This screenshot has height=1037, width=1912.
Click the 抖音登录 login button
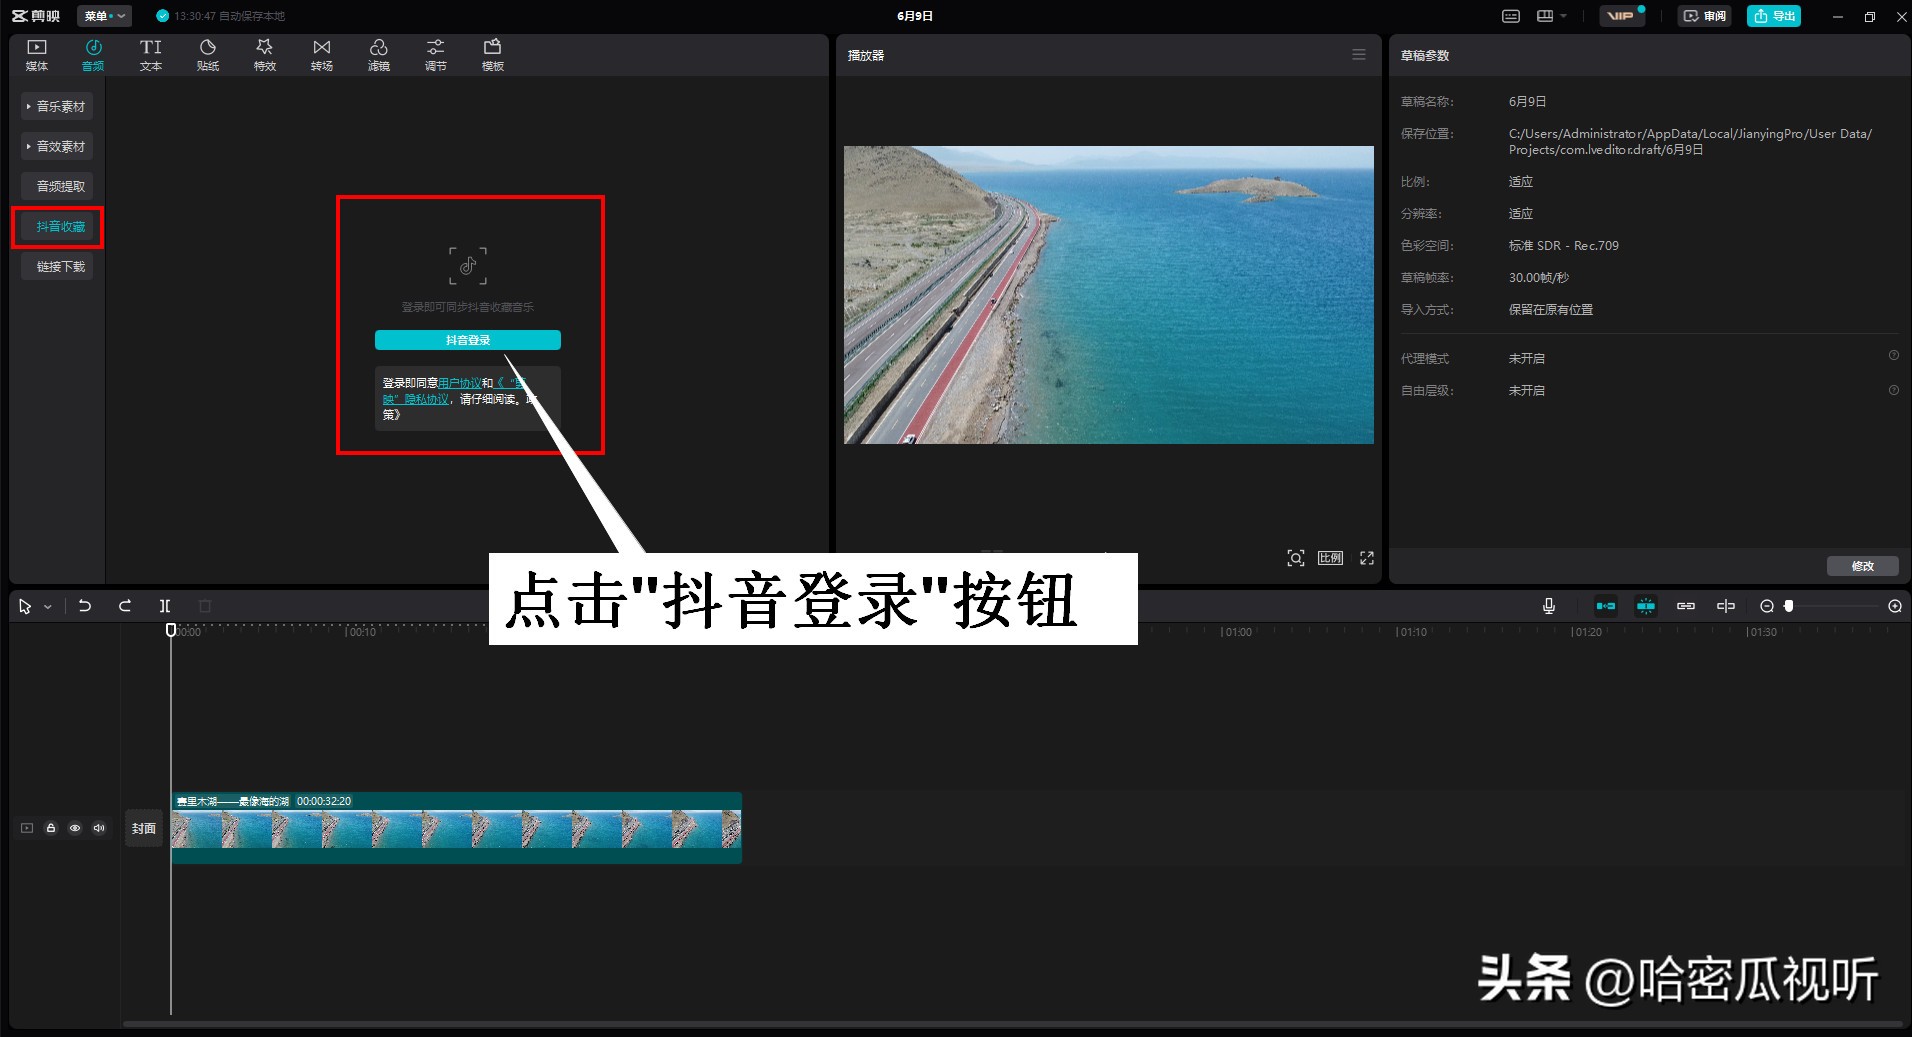[x=468, y=340]
